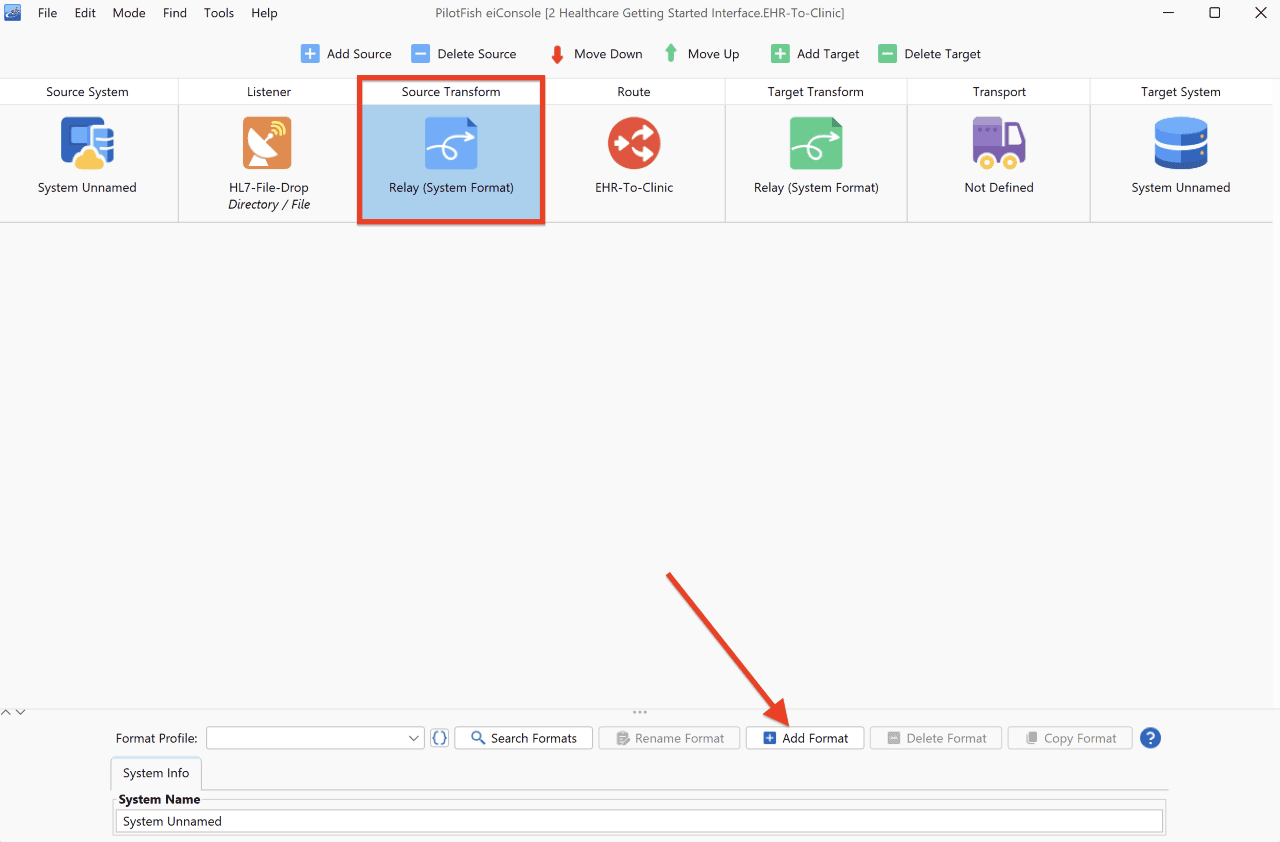Click the Delete Format button
Viewport: 1280px width, 842px height.
coord(936,738)
